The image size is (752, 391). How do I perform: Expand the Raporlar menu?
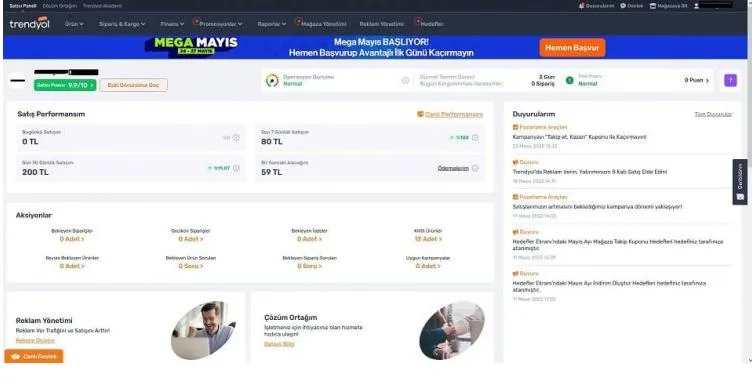271,24
